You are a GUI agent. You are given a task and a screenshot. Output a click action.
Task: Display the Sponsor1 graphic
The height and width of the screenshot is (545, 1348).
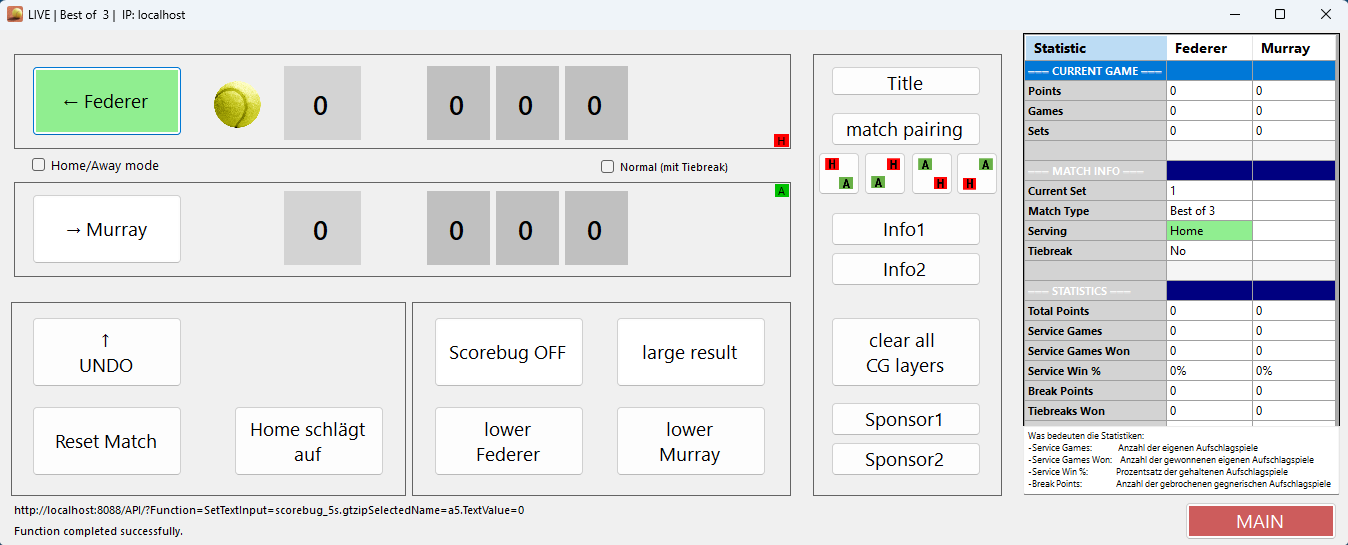pos(905,419)
